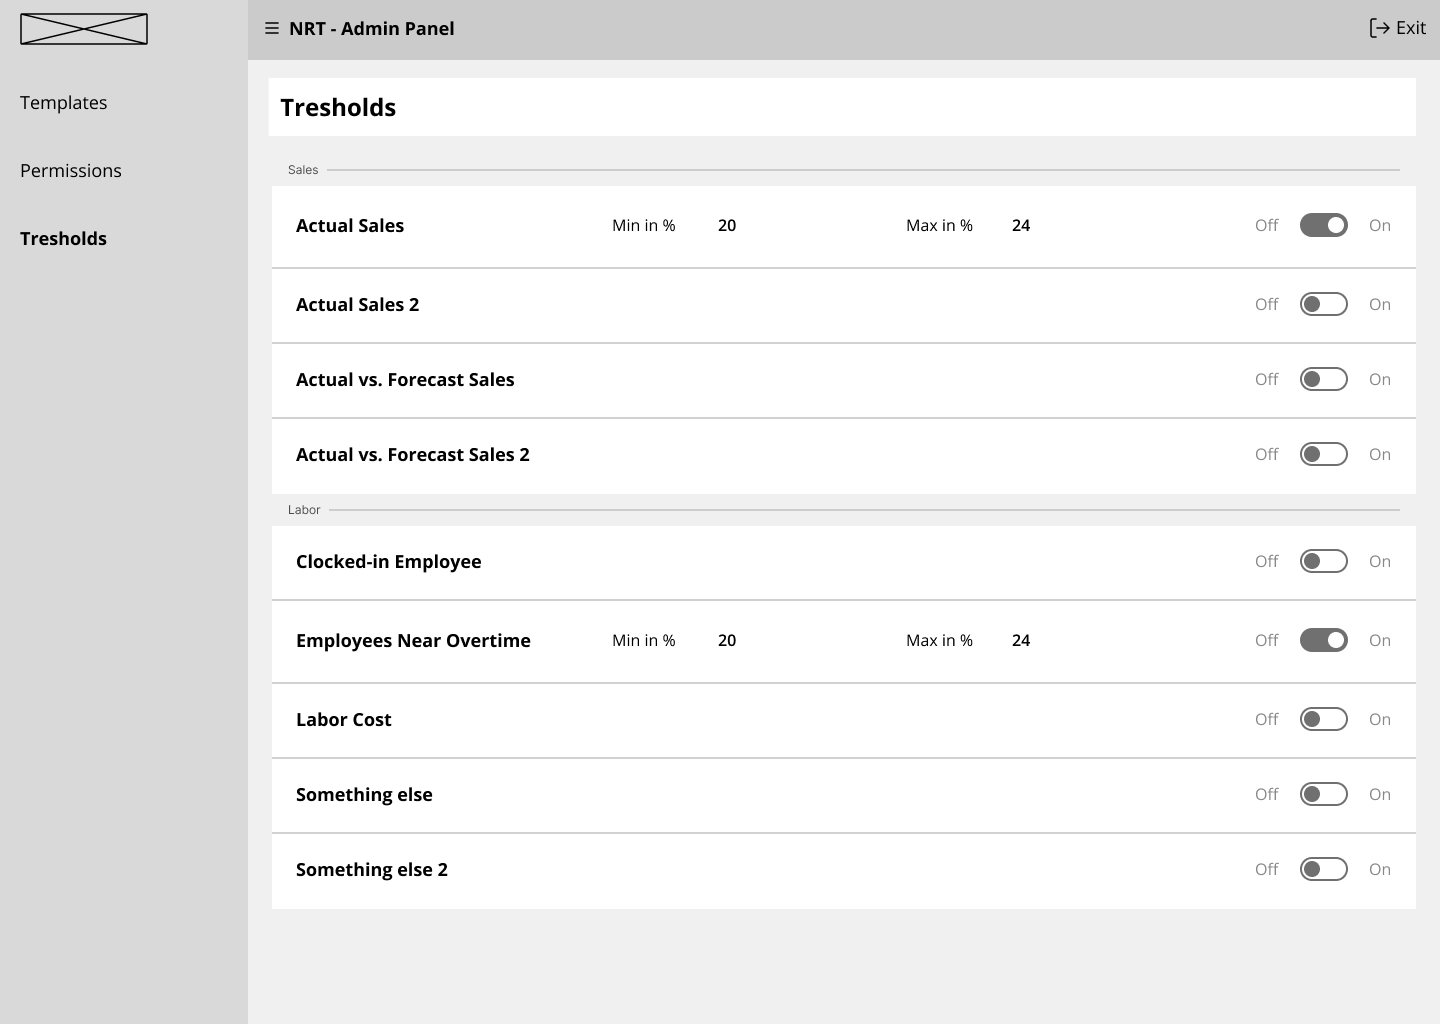Enable Actual vs. Forecast Sales 2 toggle
The image size is (1440, 1024).
click(x=1323, y=455)
